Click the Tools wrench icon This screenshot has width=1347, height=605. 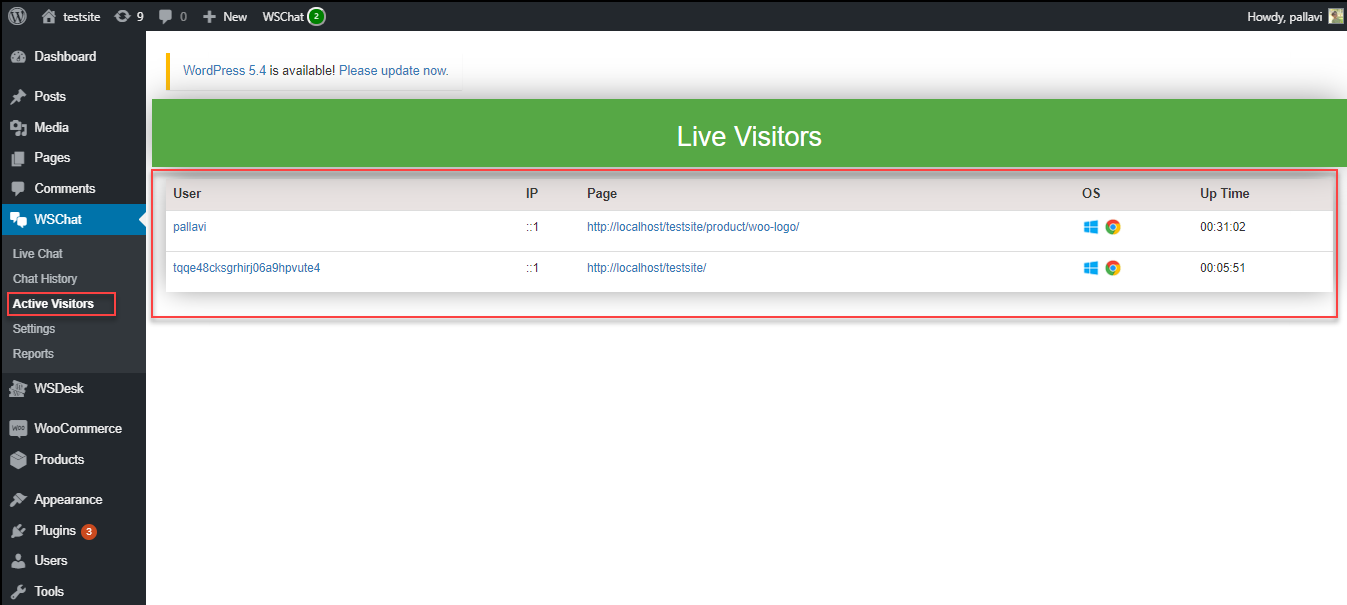tap(18, 592)
